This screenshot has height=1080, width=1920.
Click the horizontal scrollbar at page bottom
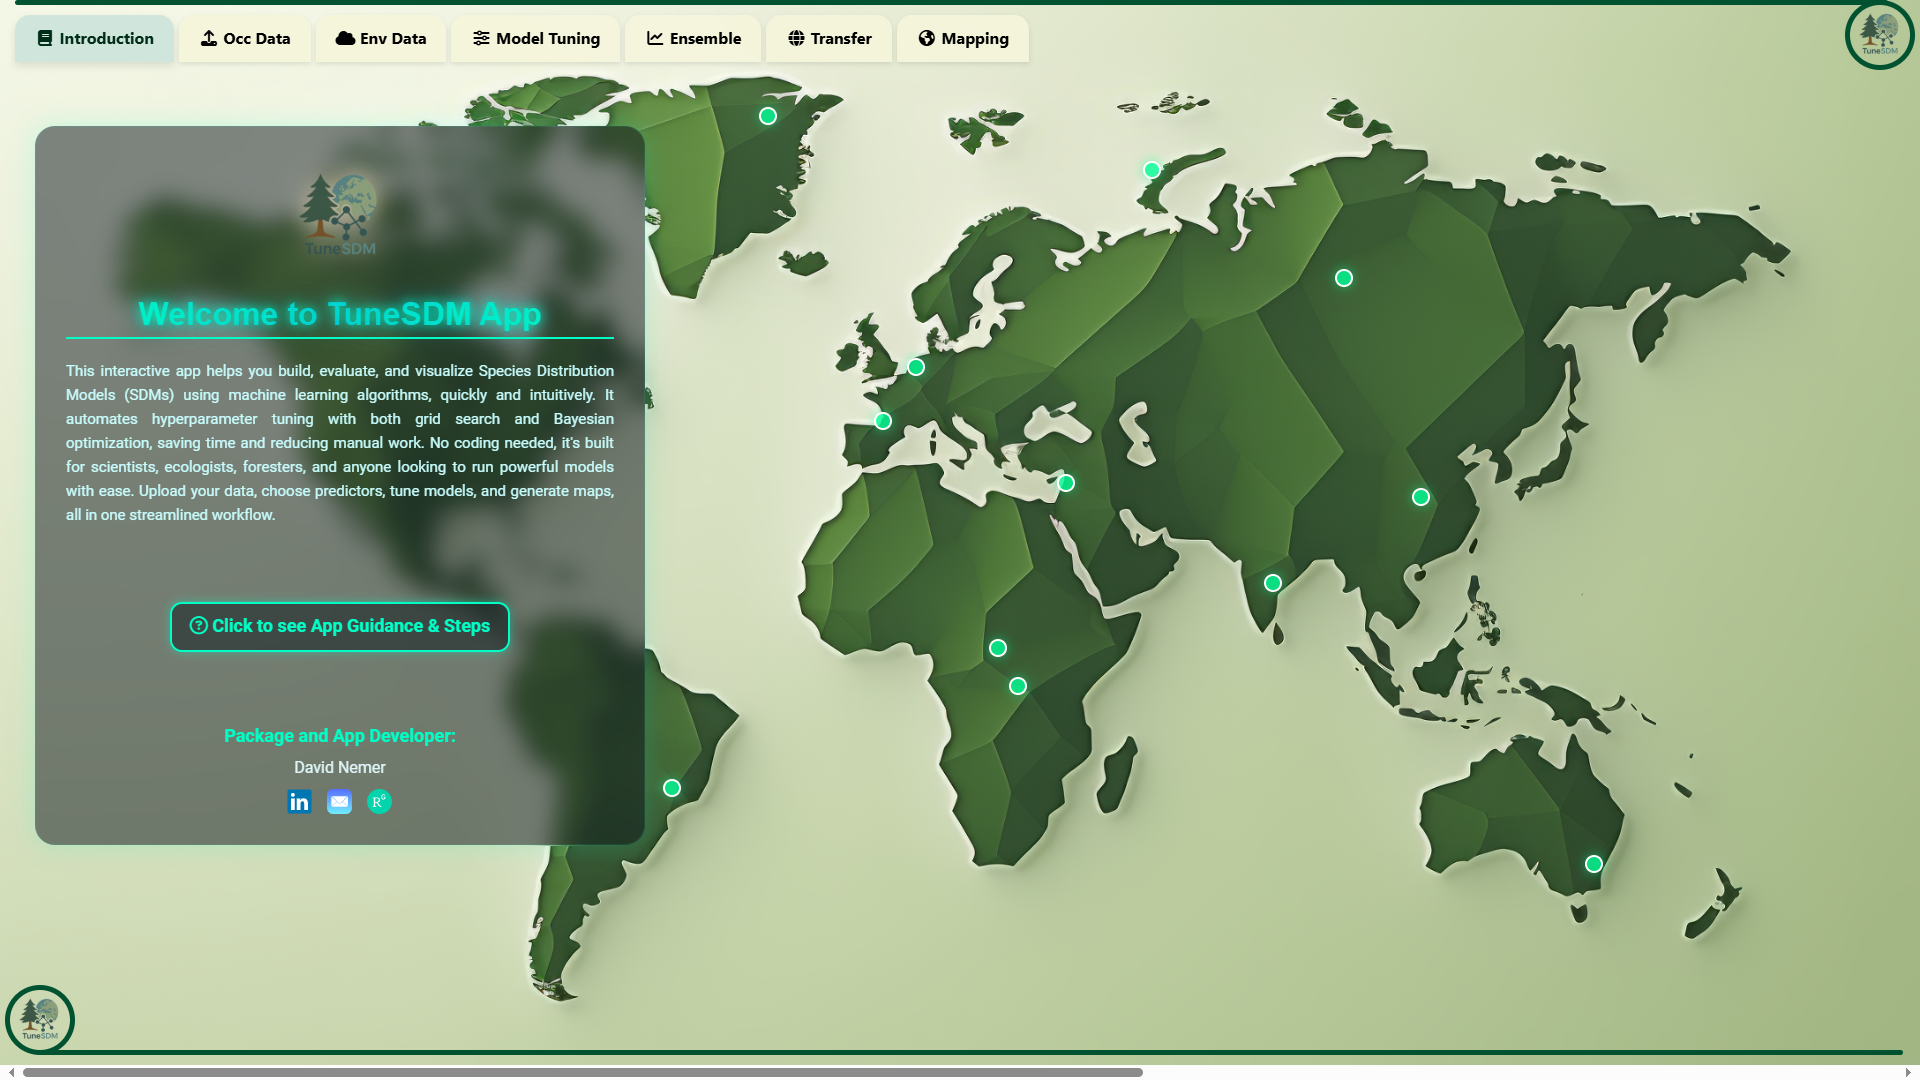point(582,1072)
